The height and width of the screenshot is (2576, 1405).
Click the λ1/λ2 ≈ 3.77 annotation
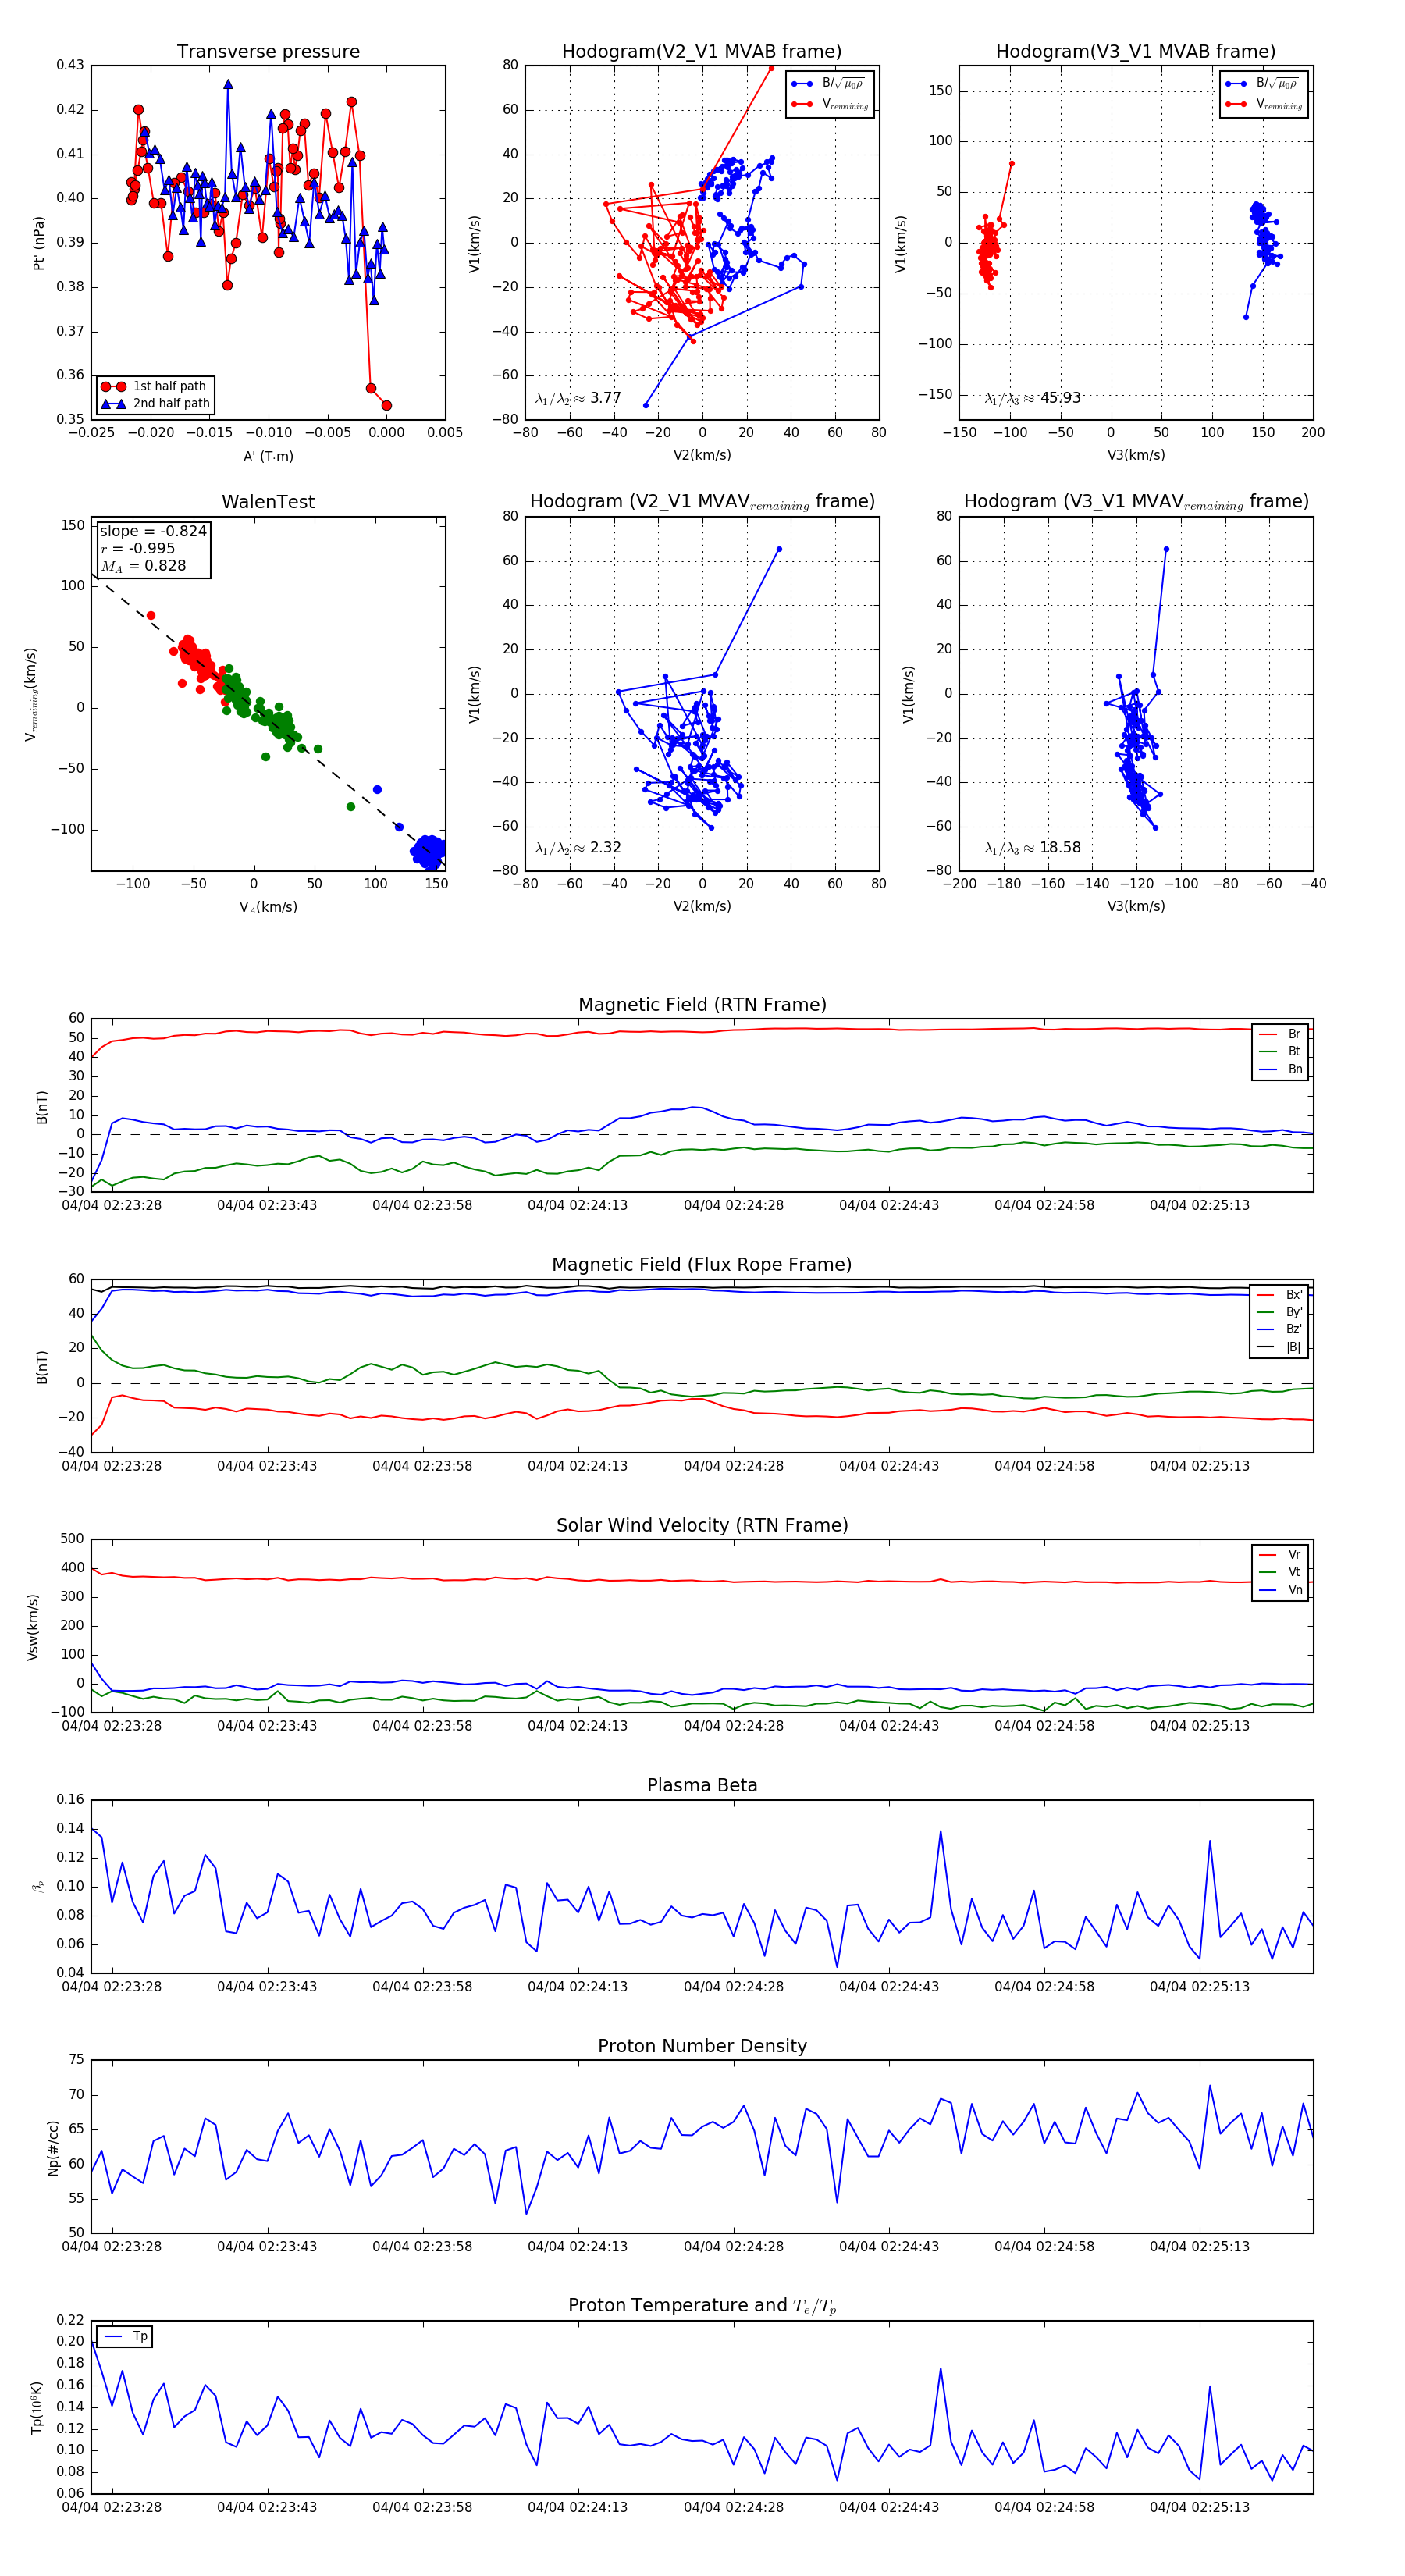coord(578,398)
